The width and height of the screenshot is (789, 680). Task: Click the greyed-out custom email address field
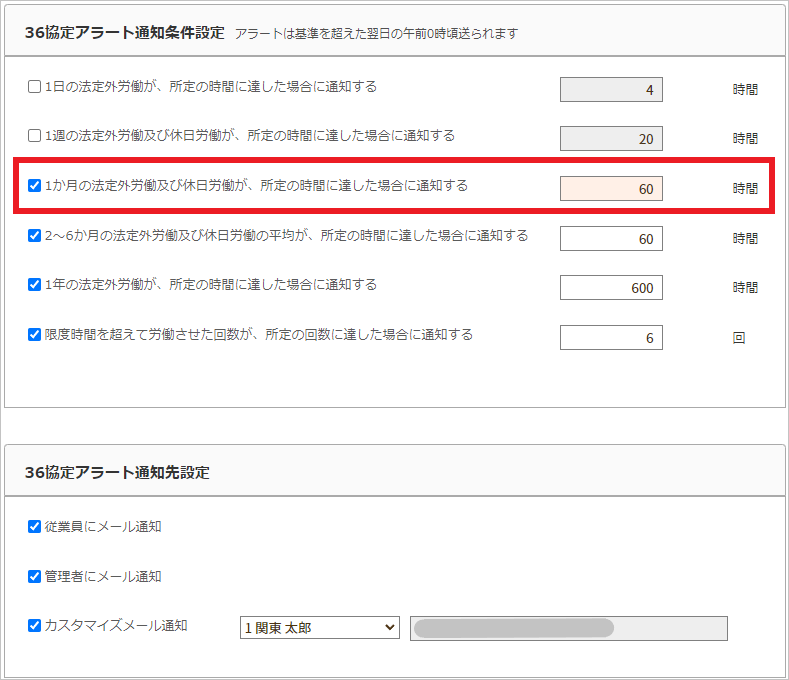point(568,628)
